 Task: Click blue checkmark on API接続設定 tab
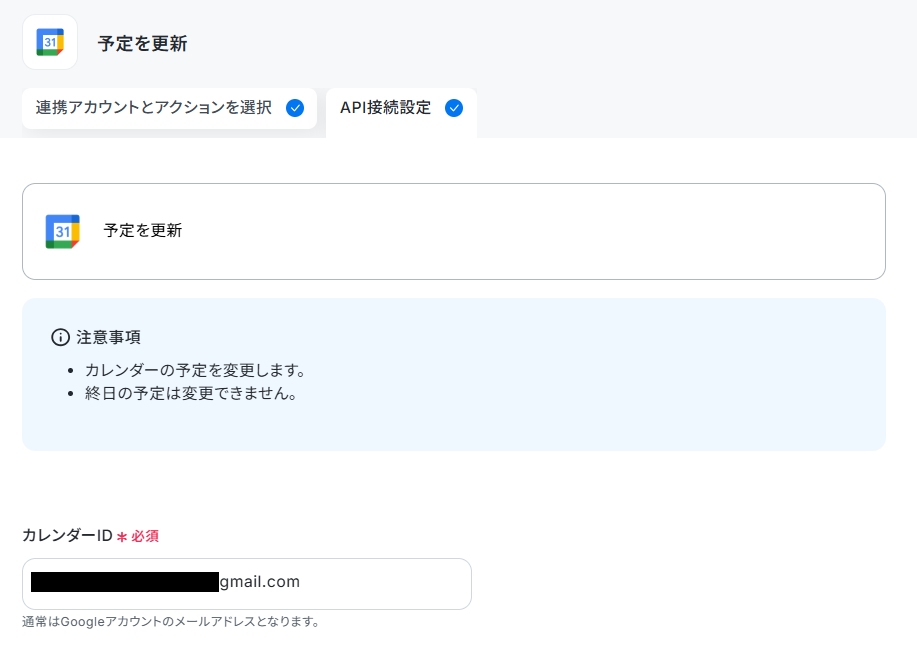[454, 108]
